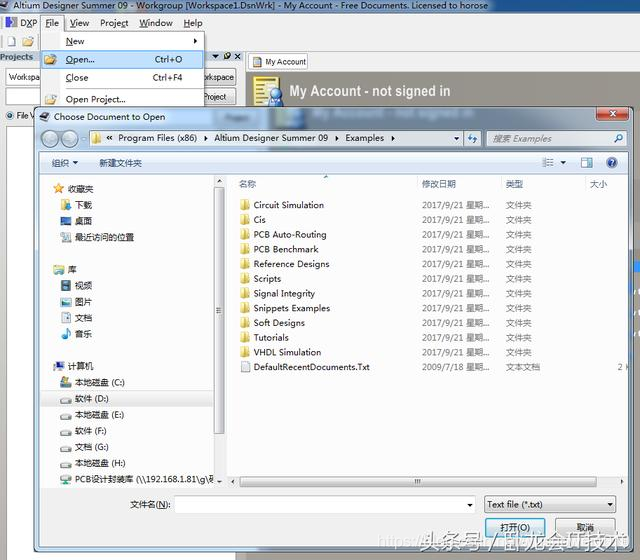This screenshot has width=640, height=560.
Task: Toggle the preview pane icon
Action: click(x=587, y=163)
